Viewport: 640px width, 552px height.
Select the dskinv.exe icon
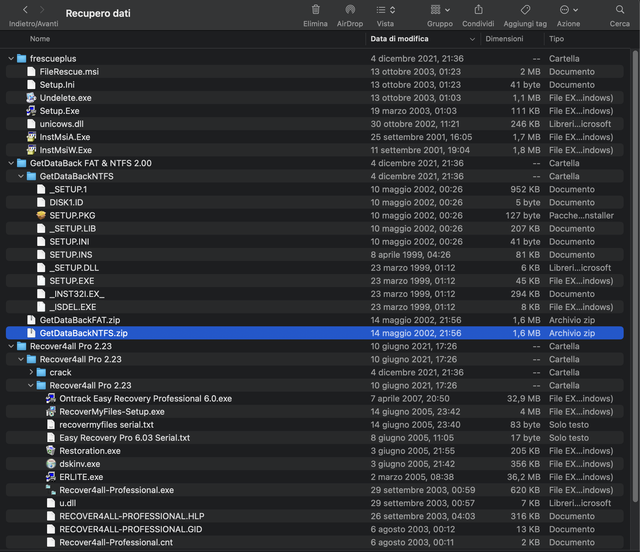(x=51, y=464)
